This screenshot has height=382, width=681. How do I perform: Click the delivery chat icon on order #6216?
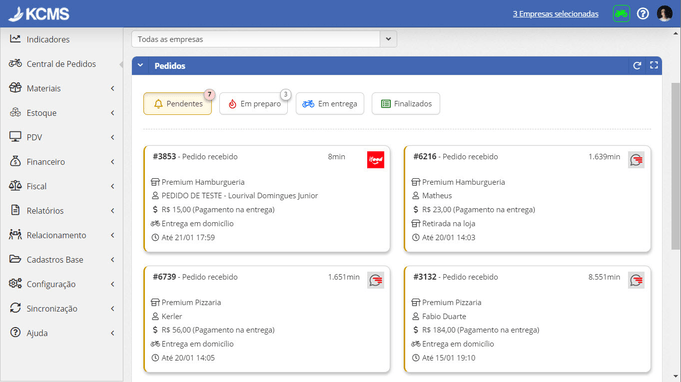click(636, 160)
